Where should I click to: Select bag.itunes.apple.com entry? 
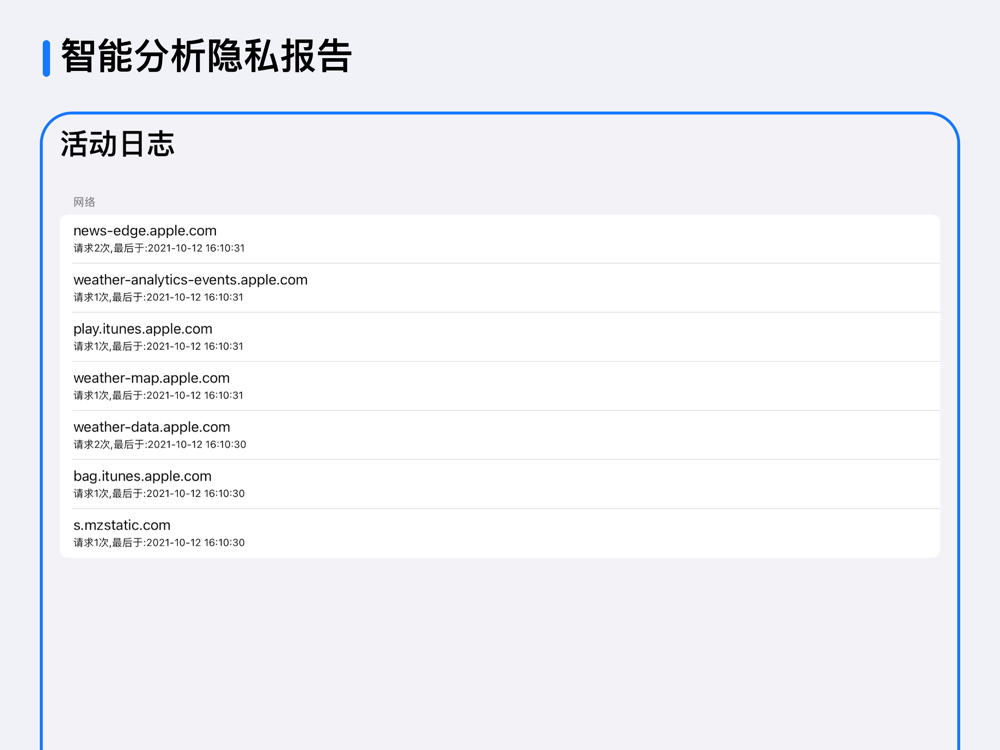(x=500, y=484)
